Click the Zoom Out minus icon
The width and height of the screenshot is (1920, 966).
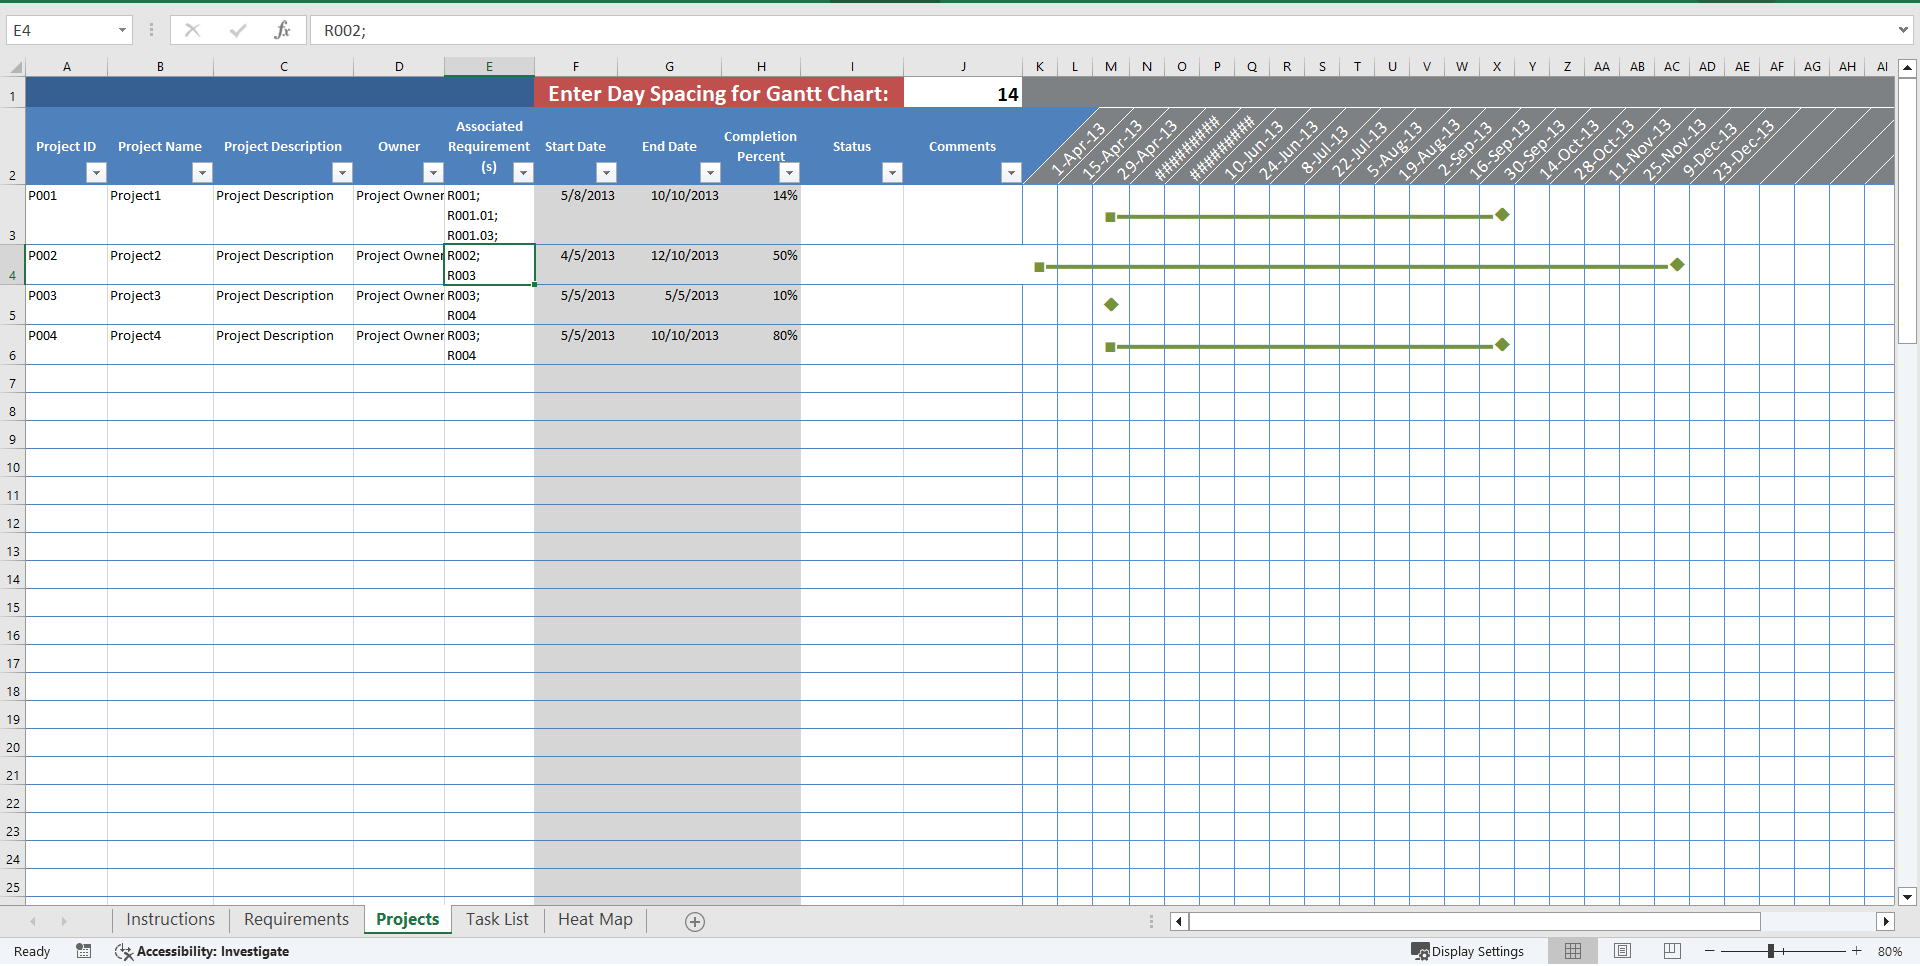pos(1710,951)
